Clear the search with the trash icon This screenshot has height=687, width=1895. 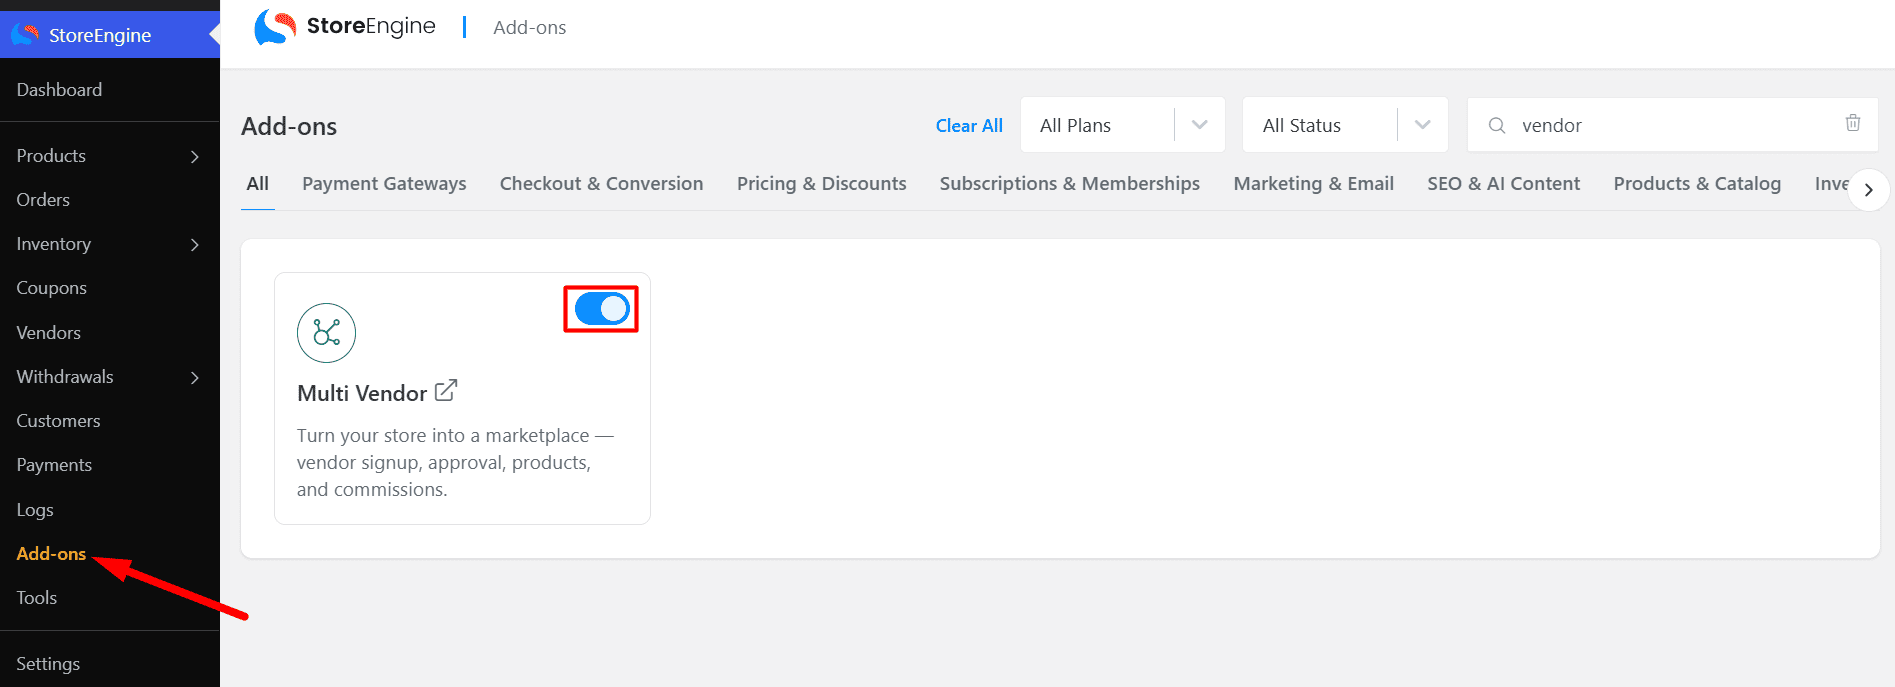(1853, 123)
